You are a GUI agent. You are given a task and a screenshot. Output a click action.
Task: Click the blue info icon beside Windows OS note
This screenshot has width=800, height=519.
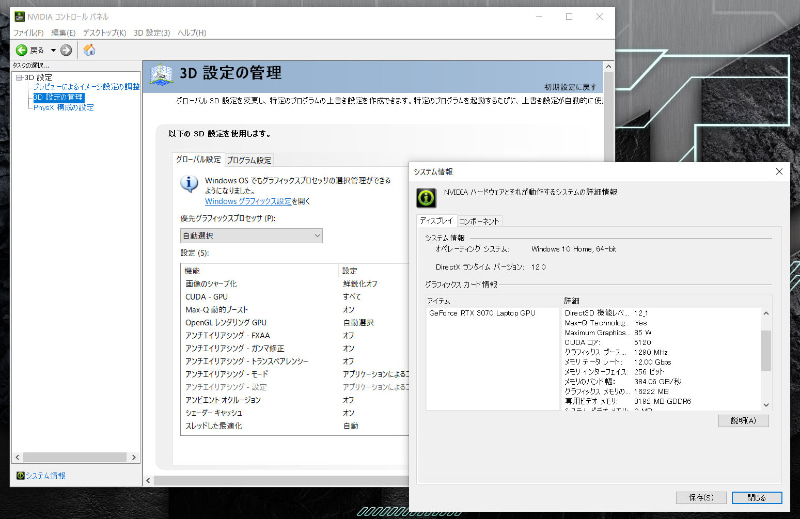pyautogui.click(x=189, y=184)
